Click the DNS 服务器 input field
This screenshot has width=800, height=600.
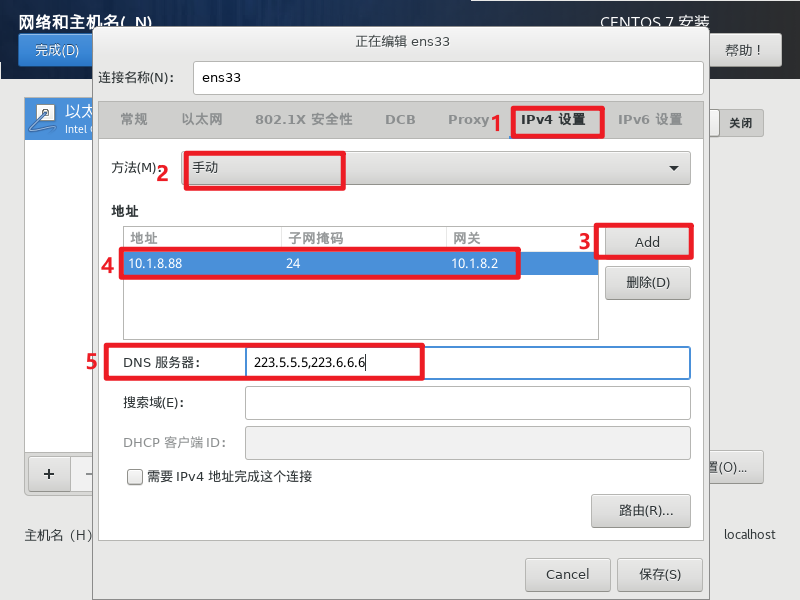pos(467,363)
